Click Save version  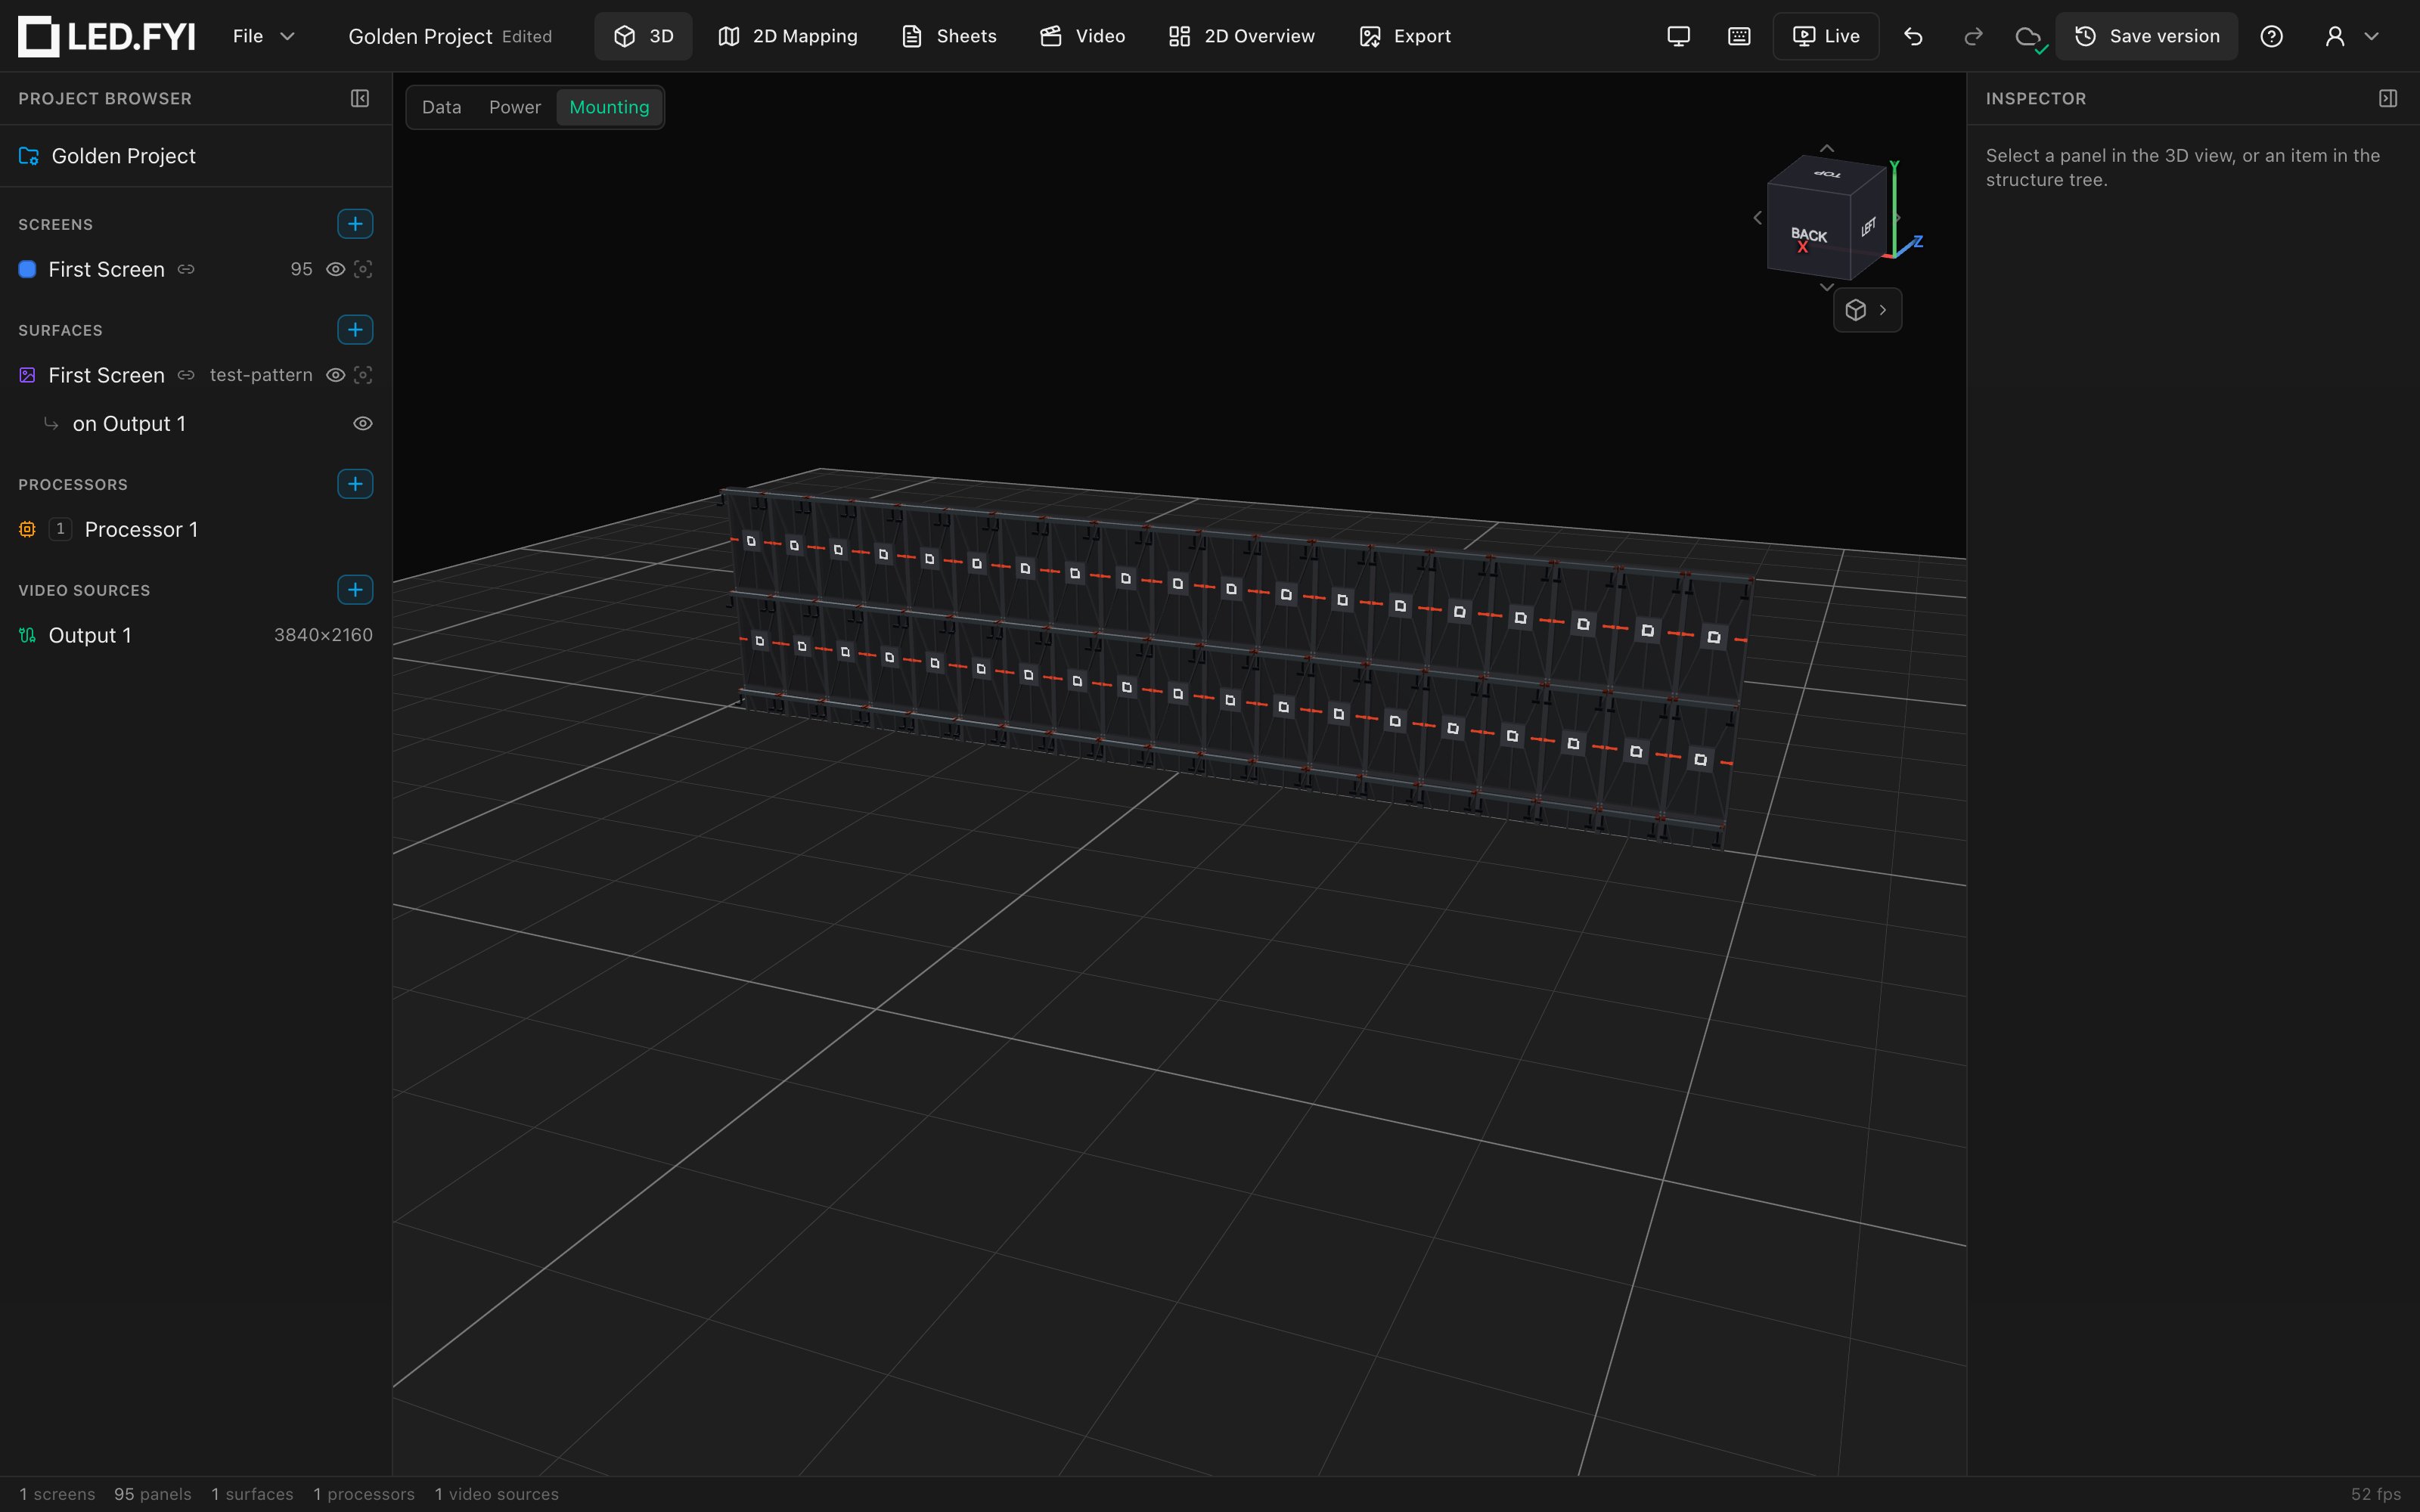(x=2146, y=36)
